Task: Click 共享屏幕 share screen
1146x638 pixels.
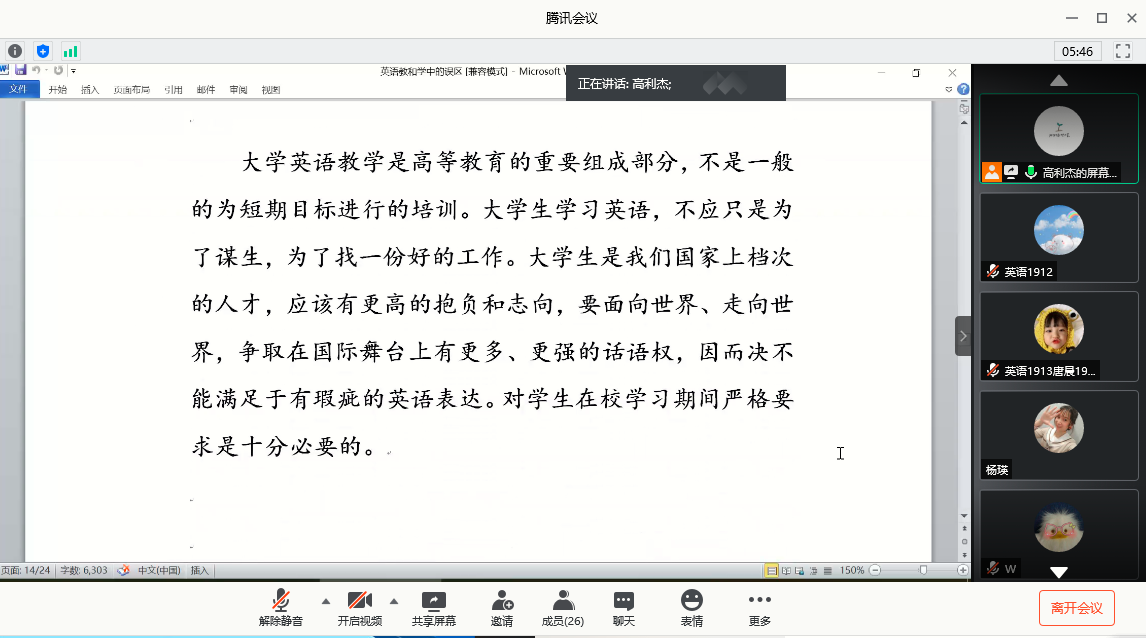Action: [434, 607]
